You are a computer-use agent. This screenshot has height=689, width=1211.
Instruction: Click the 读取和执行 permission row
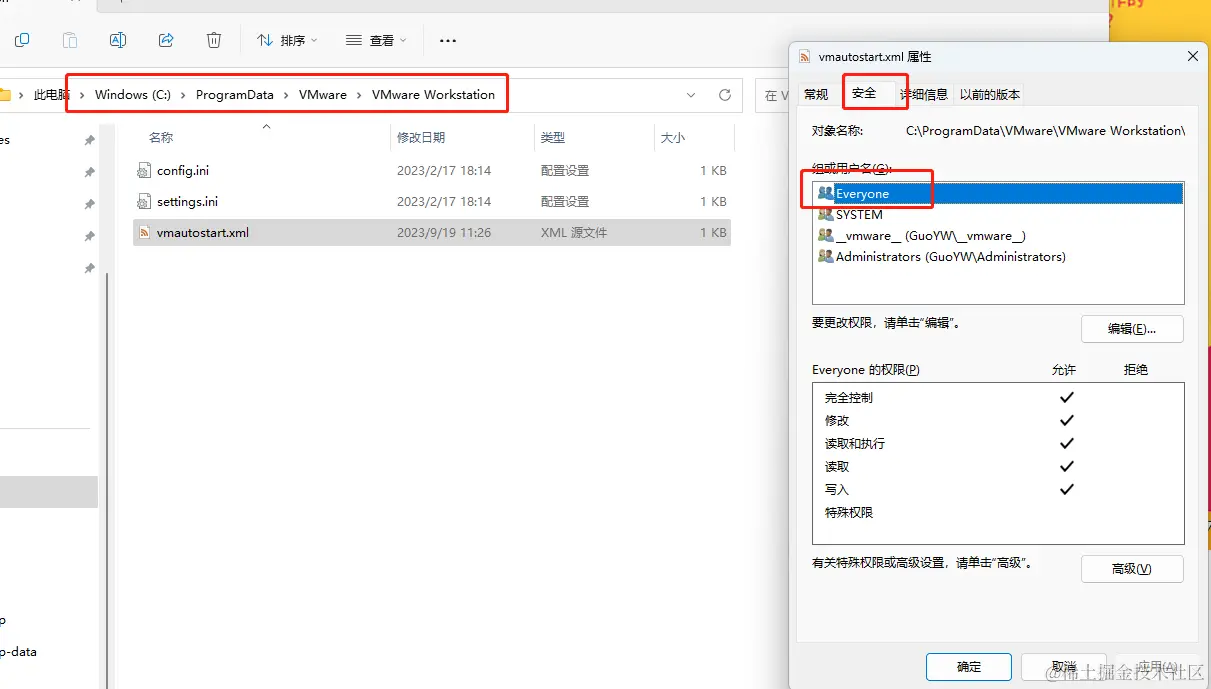998,443
